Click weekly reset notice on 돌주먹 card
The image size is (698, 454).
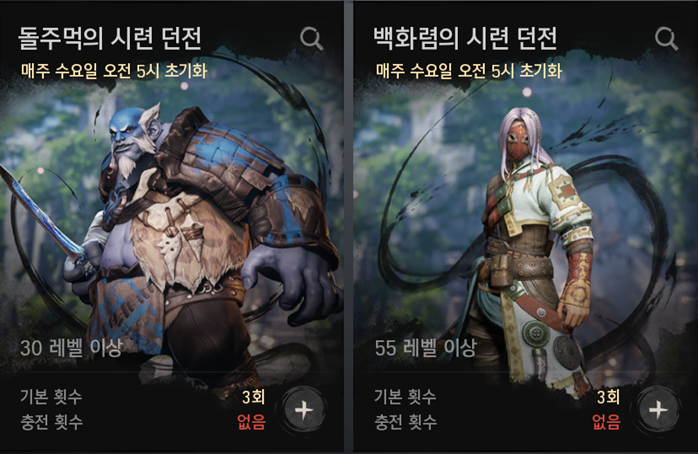tap(114, 71)
